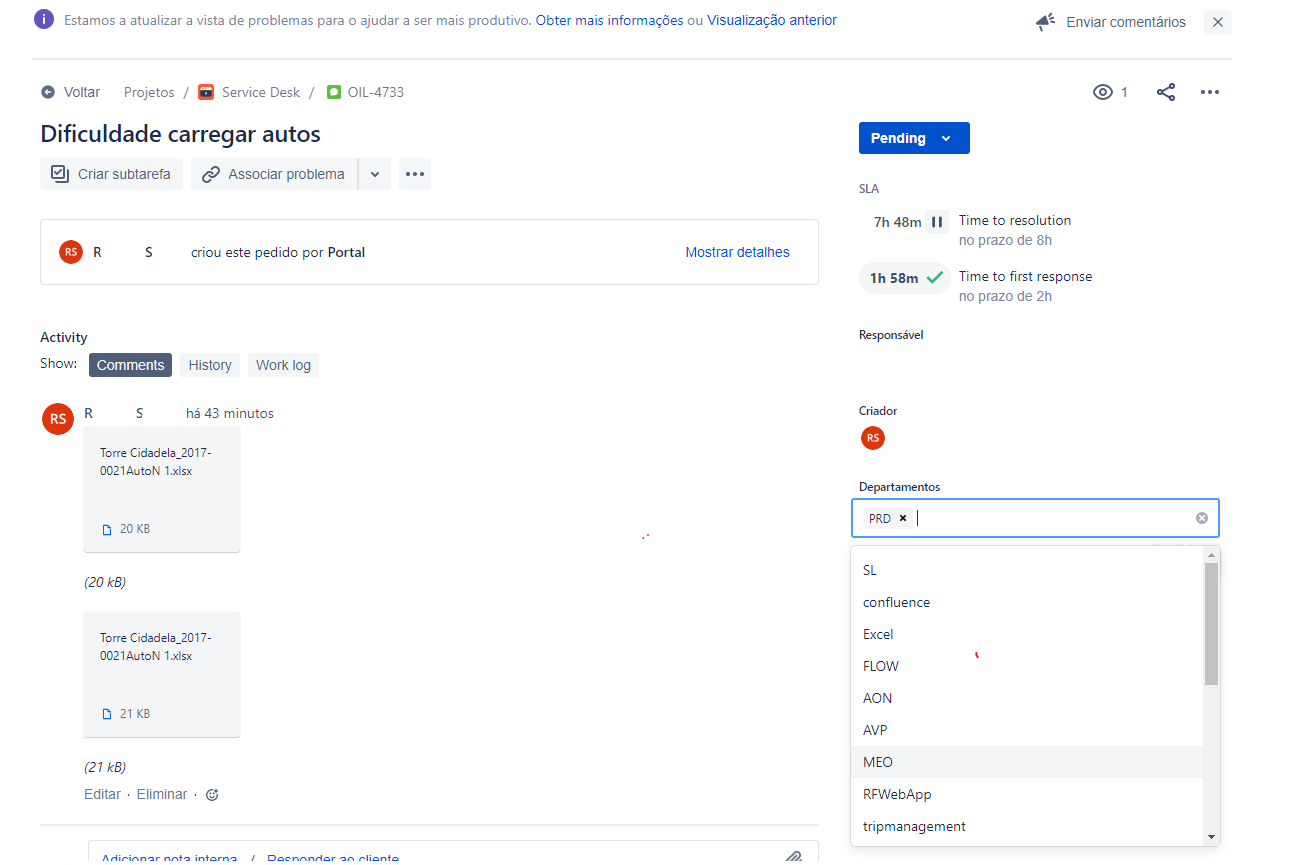Choose AVP option

(x=1027, y=730)
